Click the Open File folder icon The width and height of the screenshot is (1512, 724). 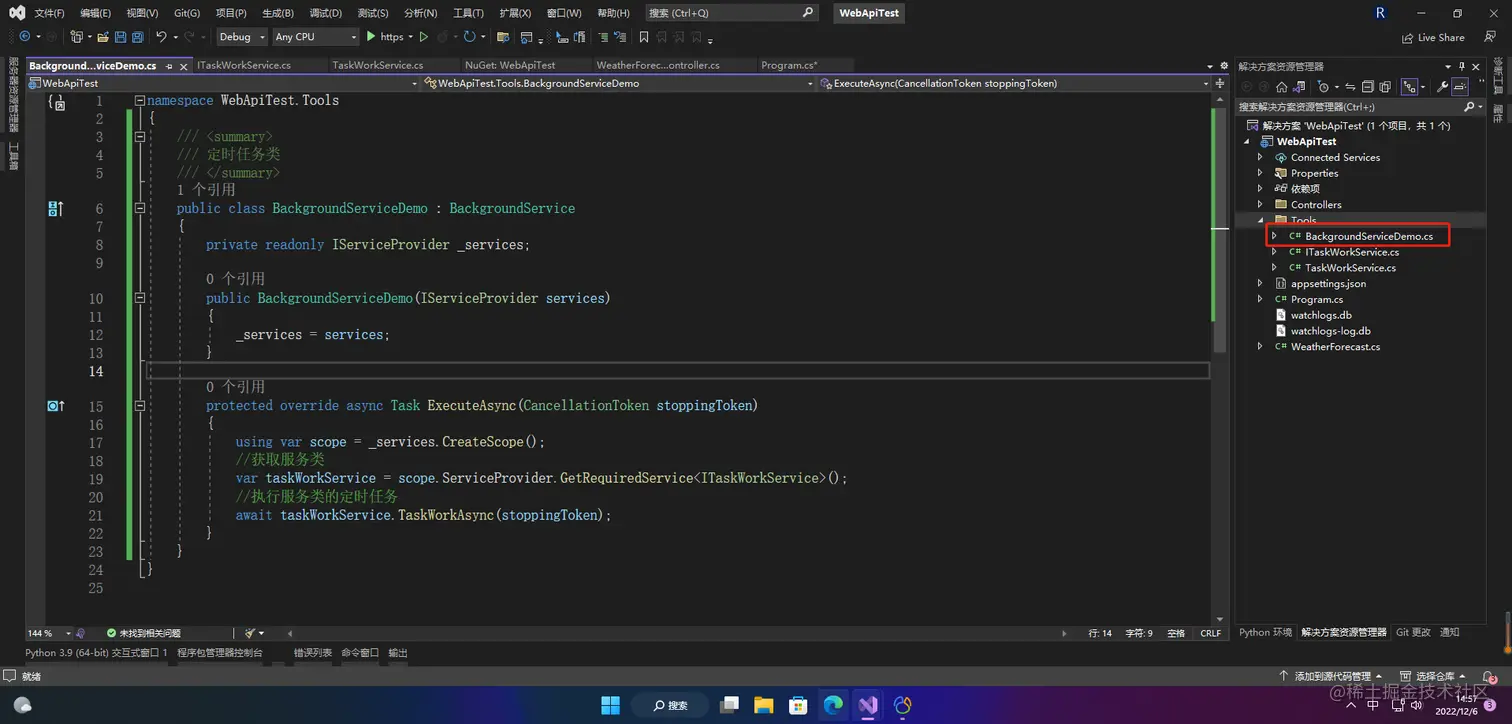pyautogui.click(x=103, y=37)
